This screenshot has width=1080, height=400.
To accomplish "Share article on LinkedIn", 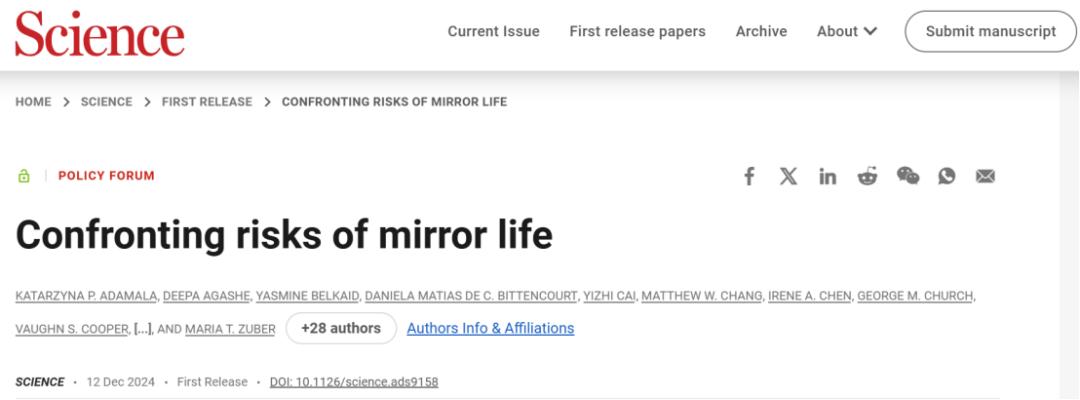I will click(827, 176).
